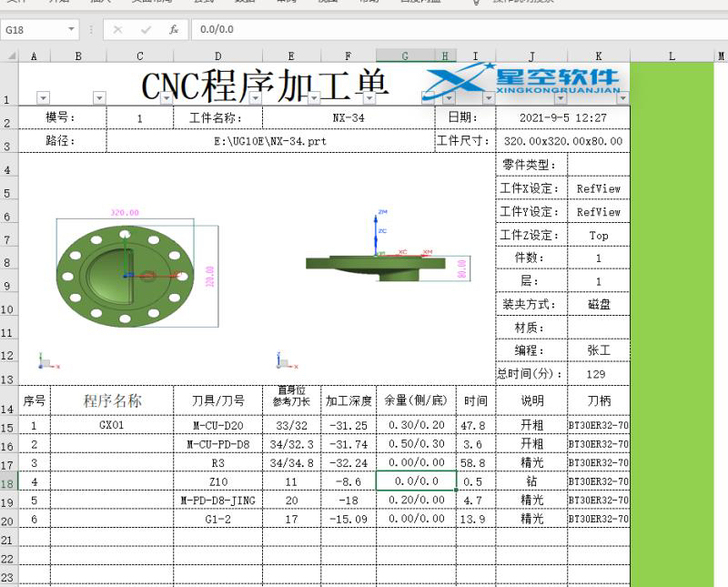Open column F filter dropdown in row 1
The width and height of the screenshot is (728, 587).
click(x=369, y=98)
